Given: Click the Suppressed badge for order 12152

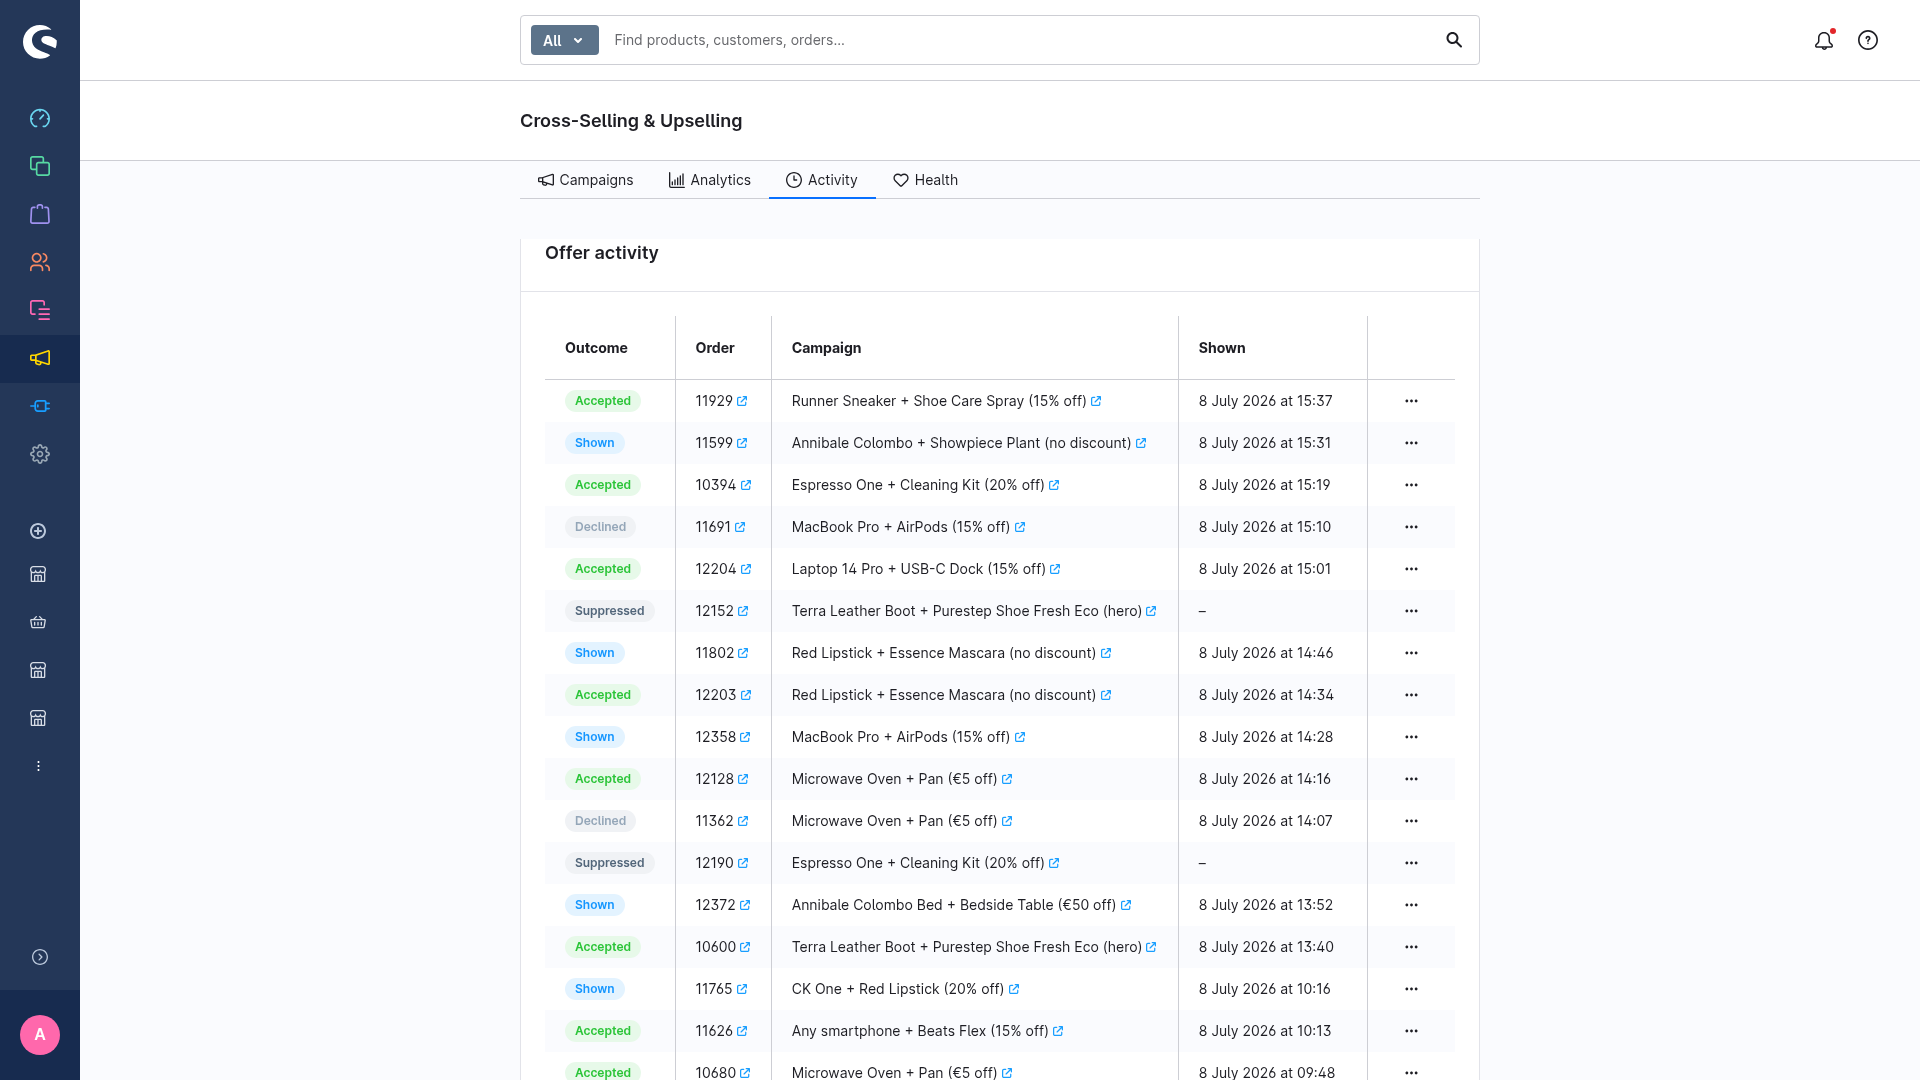Looking at the screenshot, I should tap(610, 611).
